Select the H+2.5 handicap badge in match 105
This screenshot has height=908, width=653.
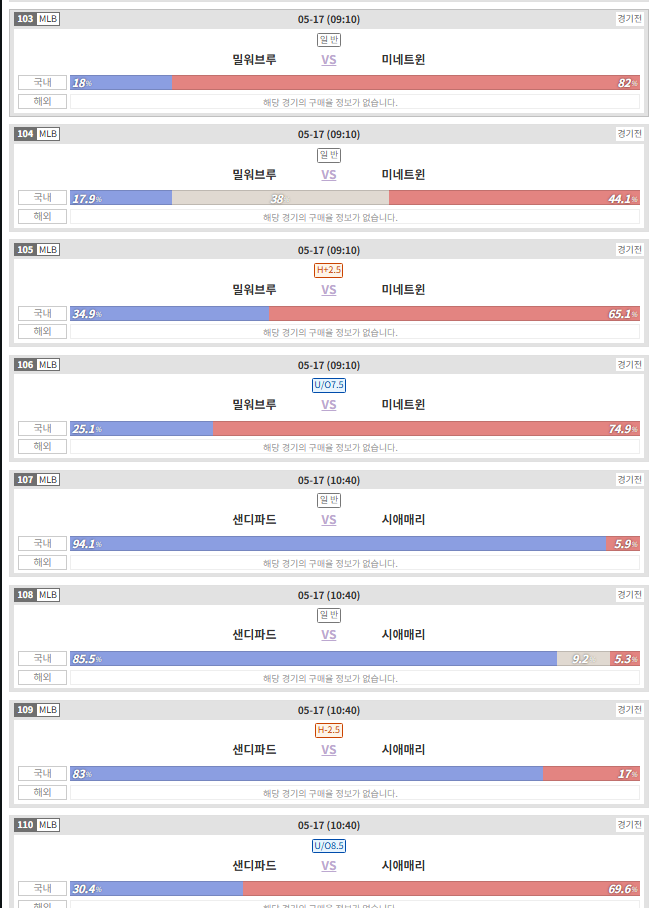(329, 270)
